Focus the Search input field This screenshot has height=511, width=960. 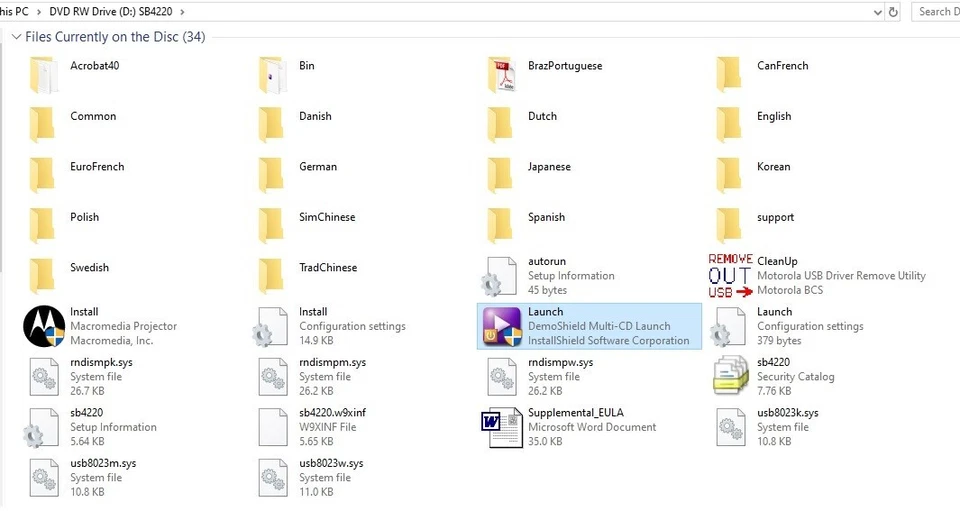(x=937, y=12)
